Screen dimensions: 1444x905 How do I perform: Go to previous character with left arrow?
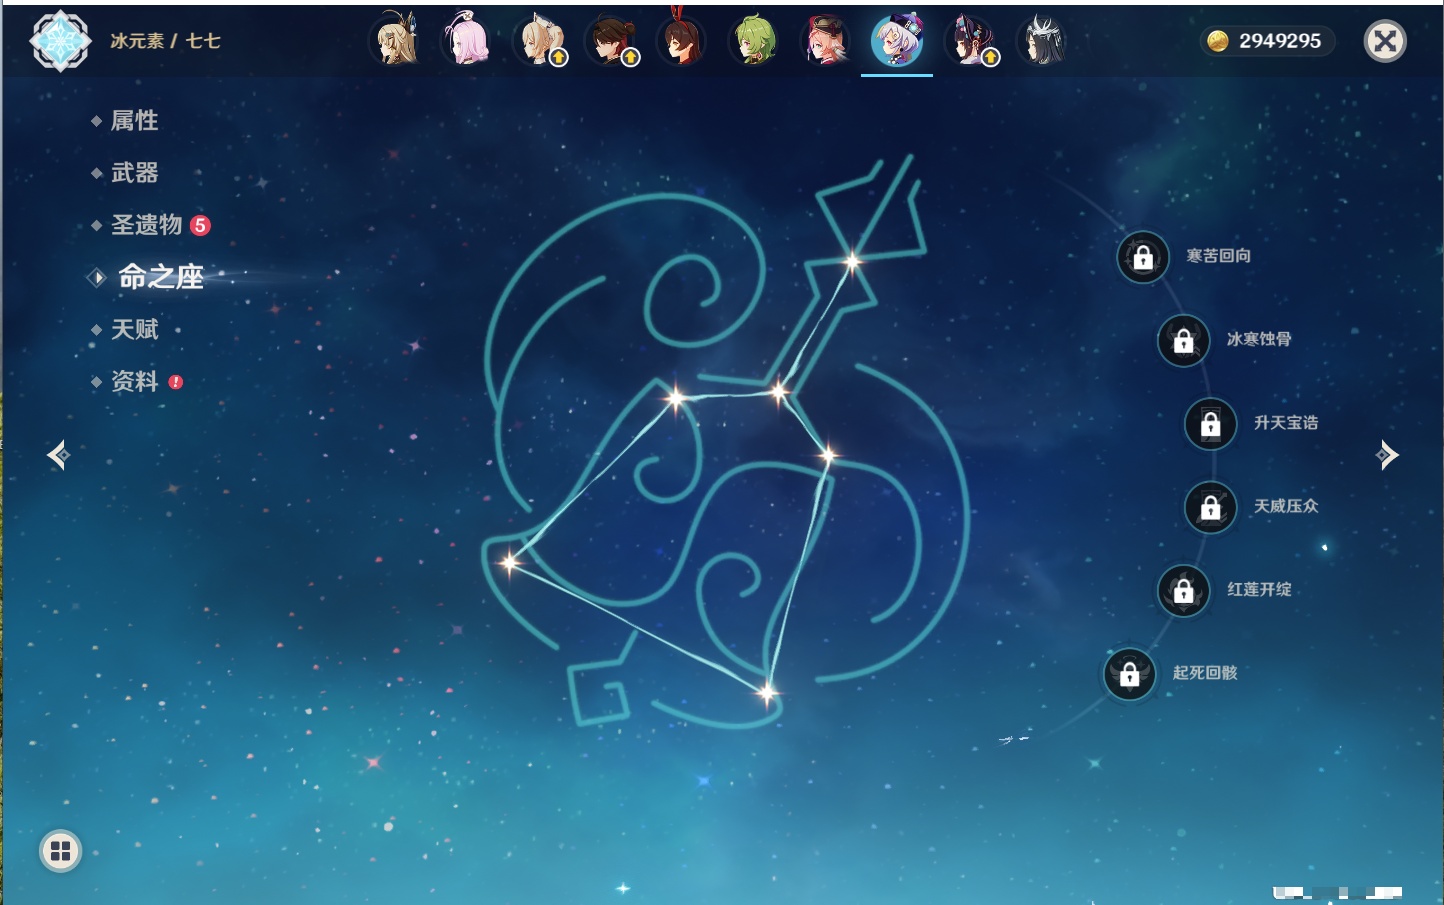pos(58,455)
